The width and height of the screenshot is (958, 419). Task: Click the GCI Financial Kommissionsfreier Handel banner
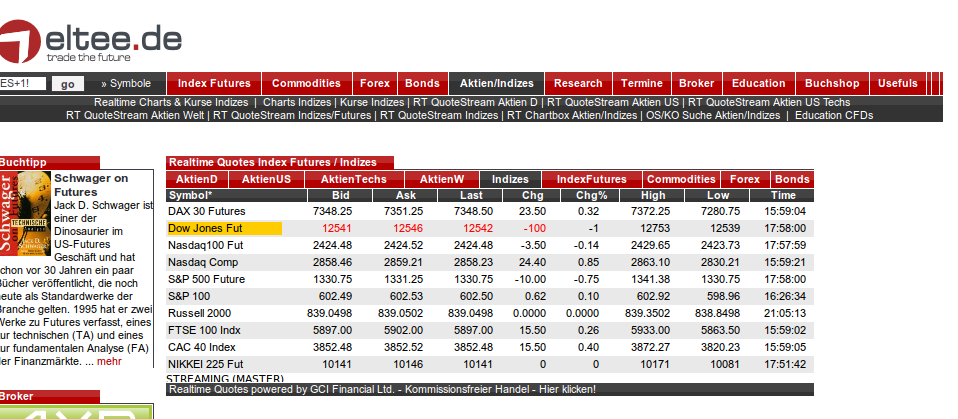tap(490, 389)
